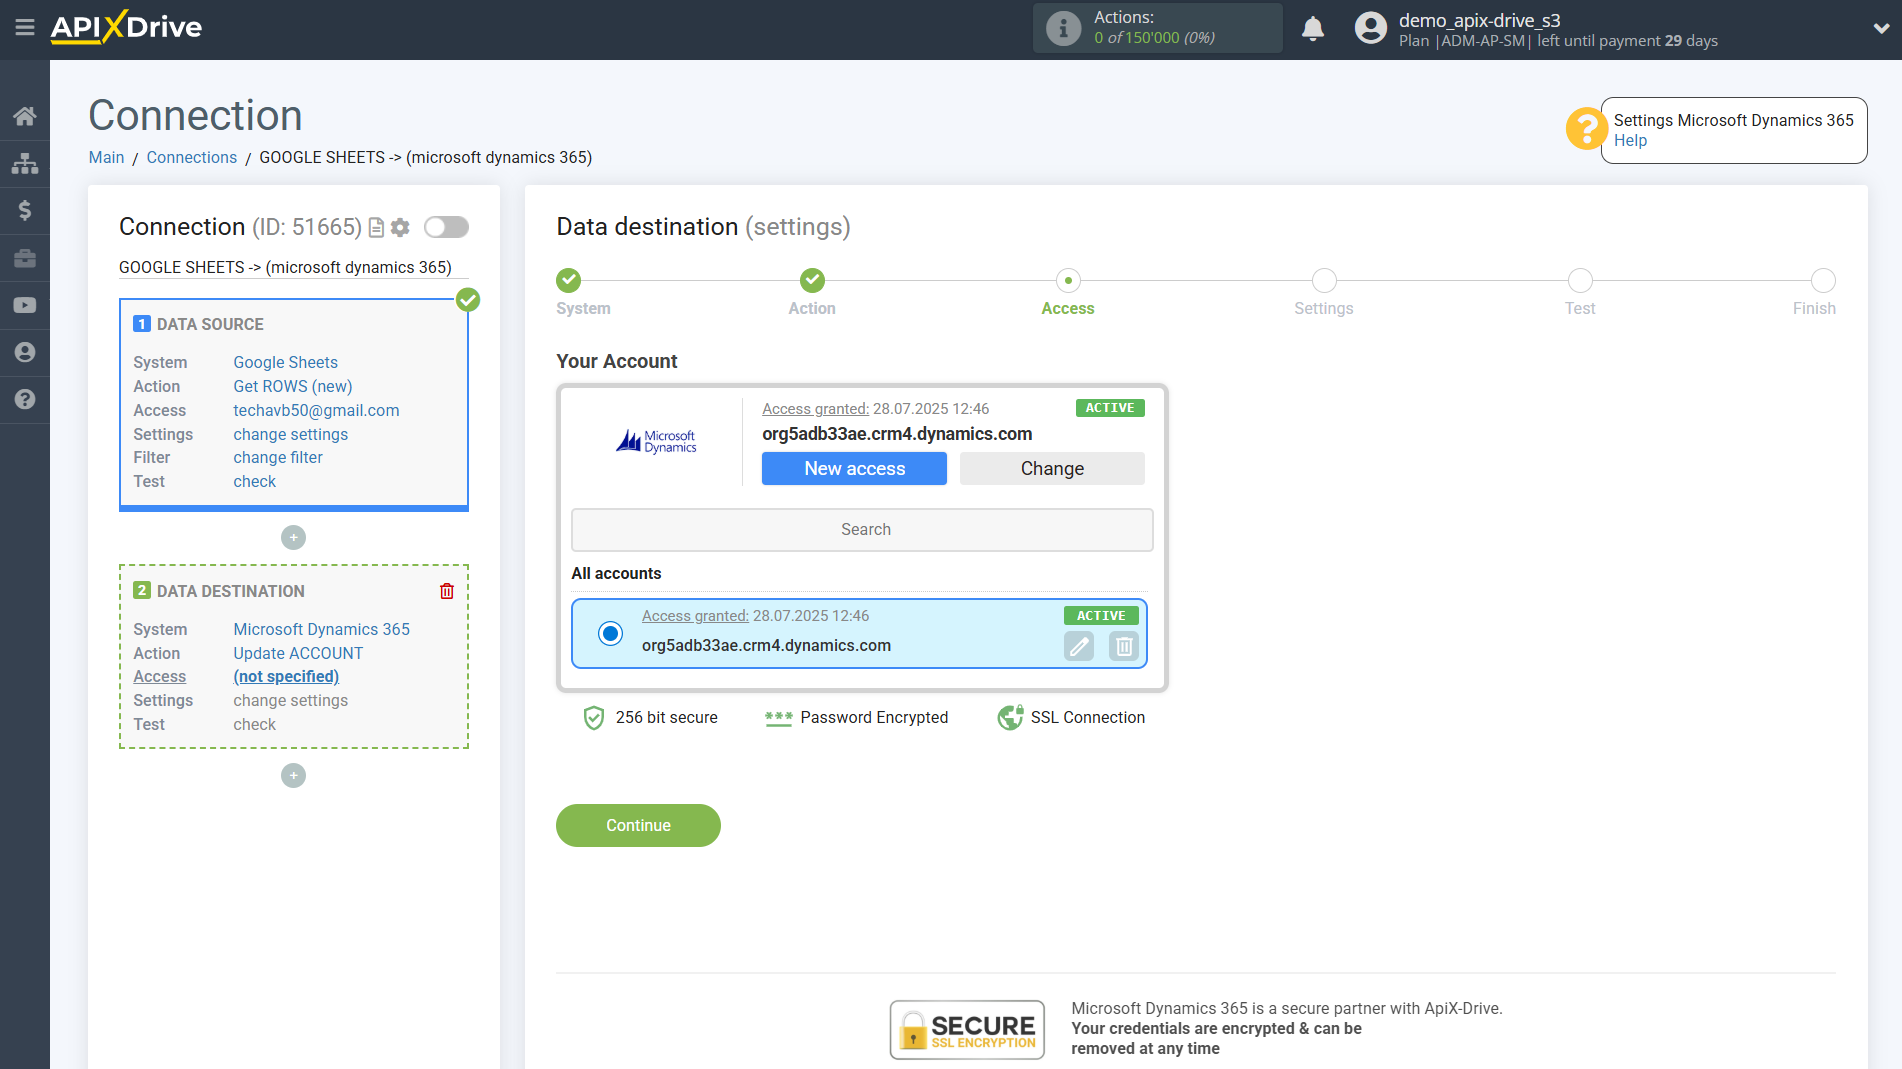Click Microsoft Dynamics logo
Image resolution: width=1902 pixels, height=1069 pixels.
coord(656,441)
